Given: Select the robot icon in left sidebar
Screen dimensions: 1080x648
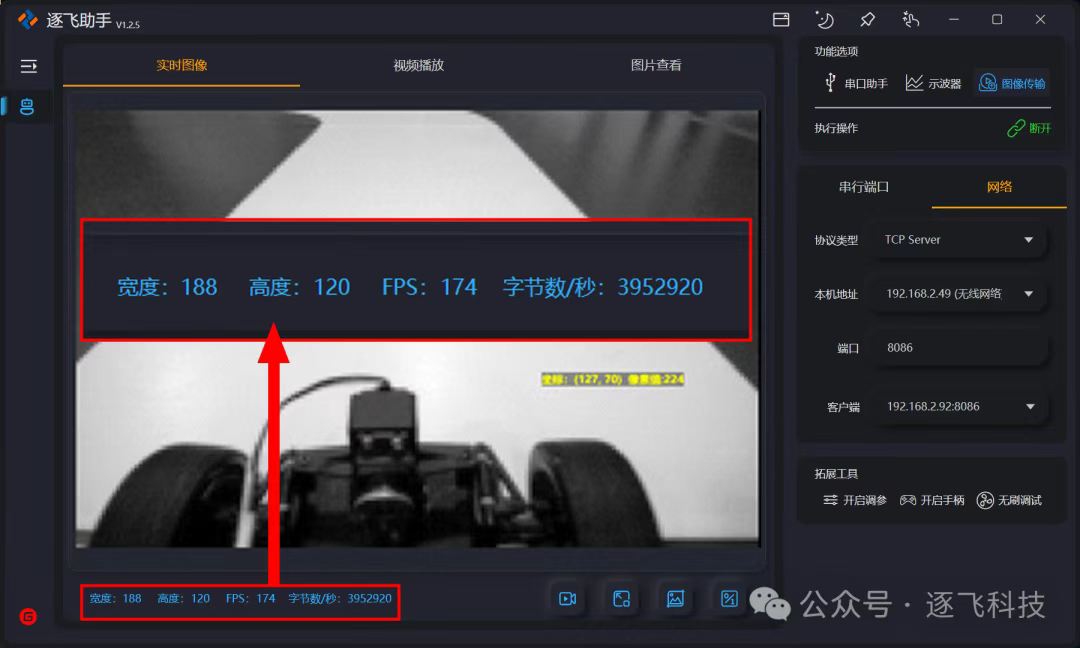Looking at the screenshot, I should point(27,107).
